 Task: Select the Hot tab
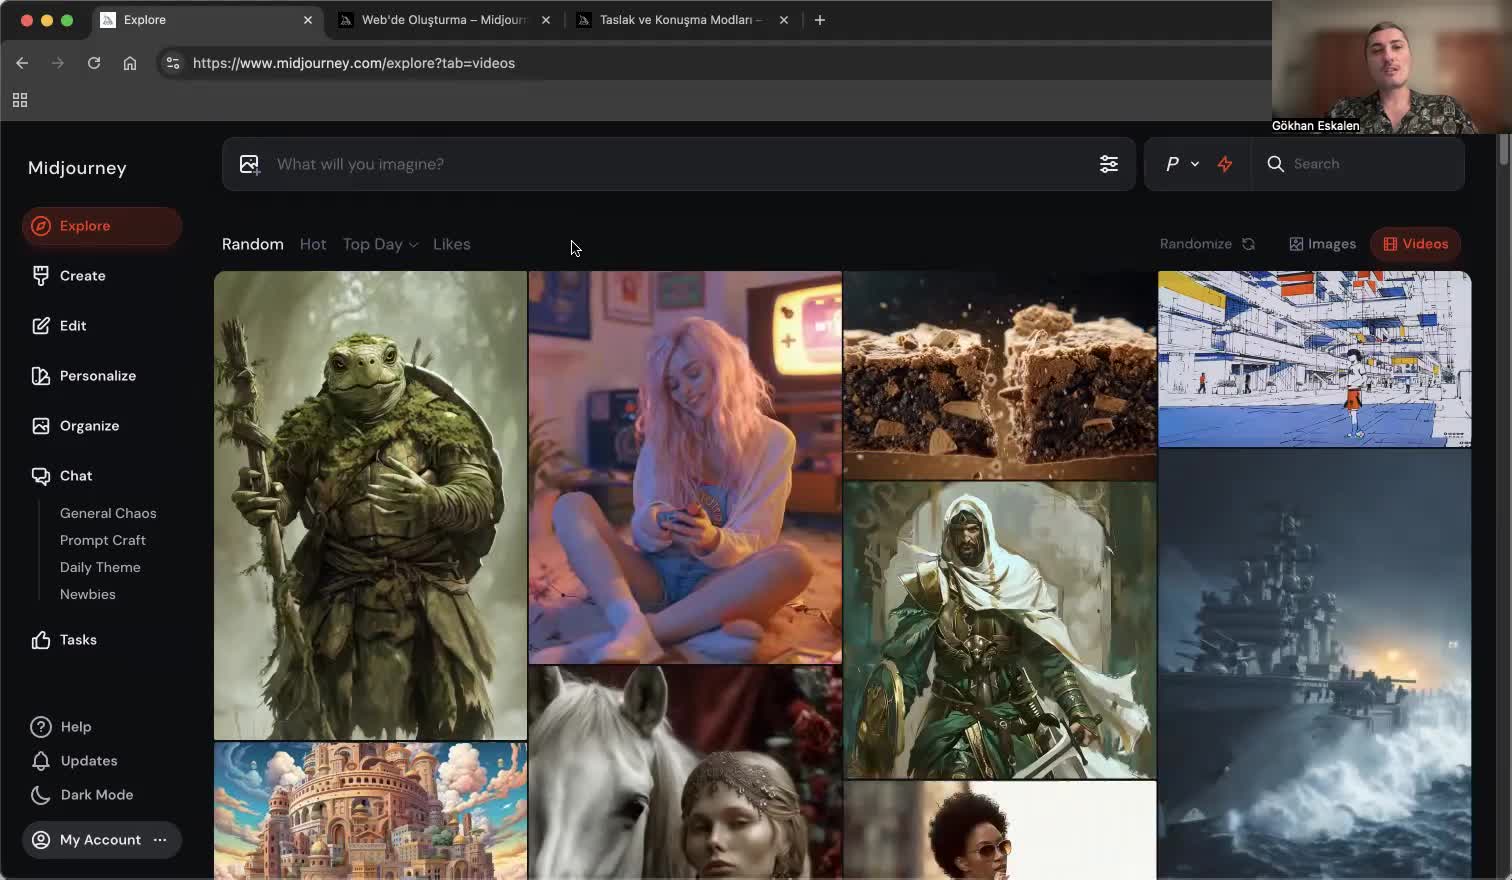point(313,244)
